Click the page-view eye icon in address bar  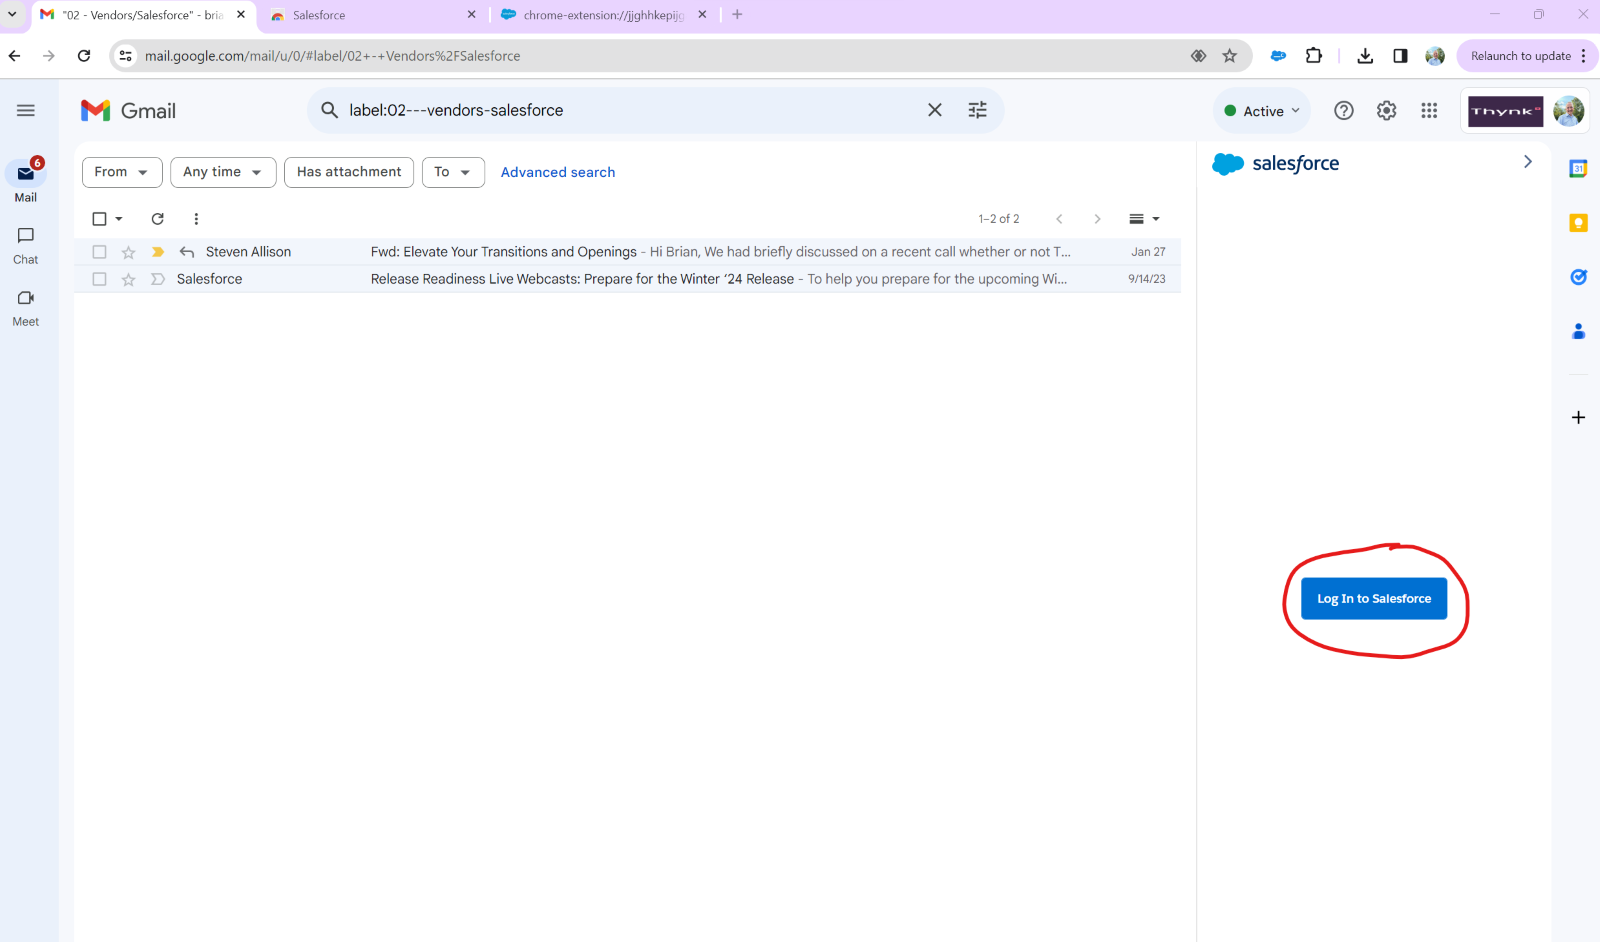(x=1198, y=56)
